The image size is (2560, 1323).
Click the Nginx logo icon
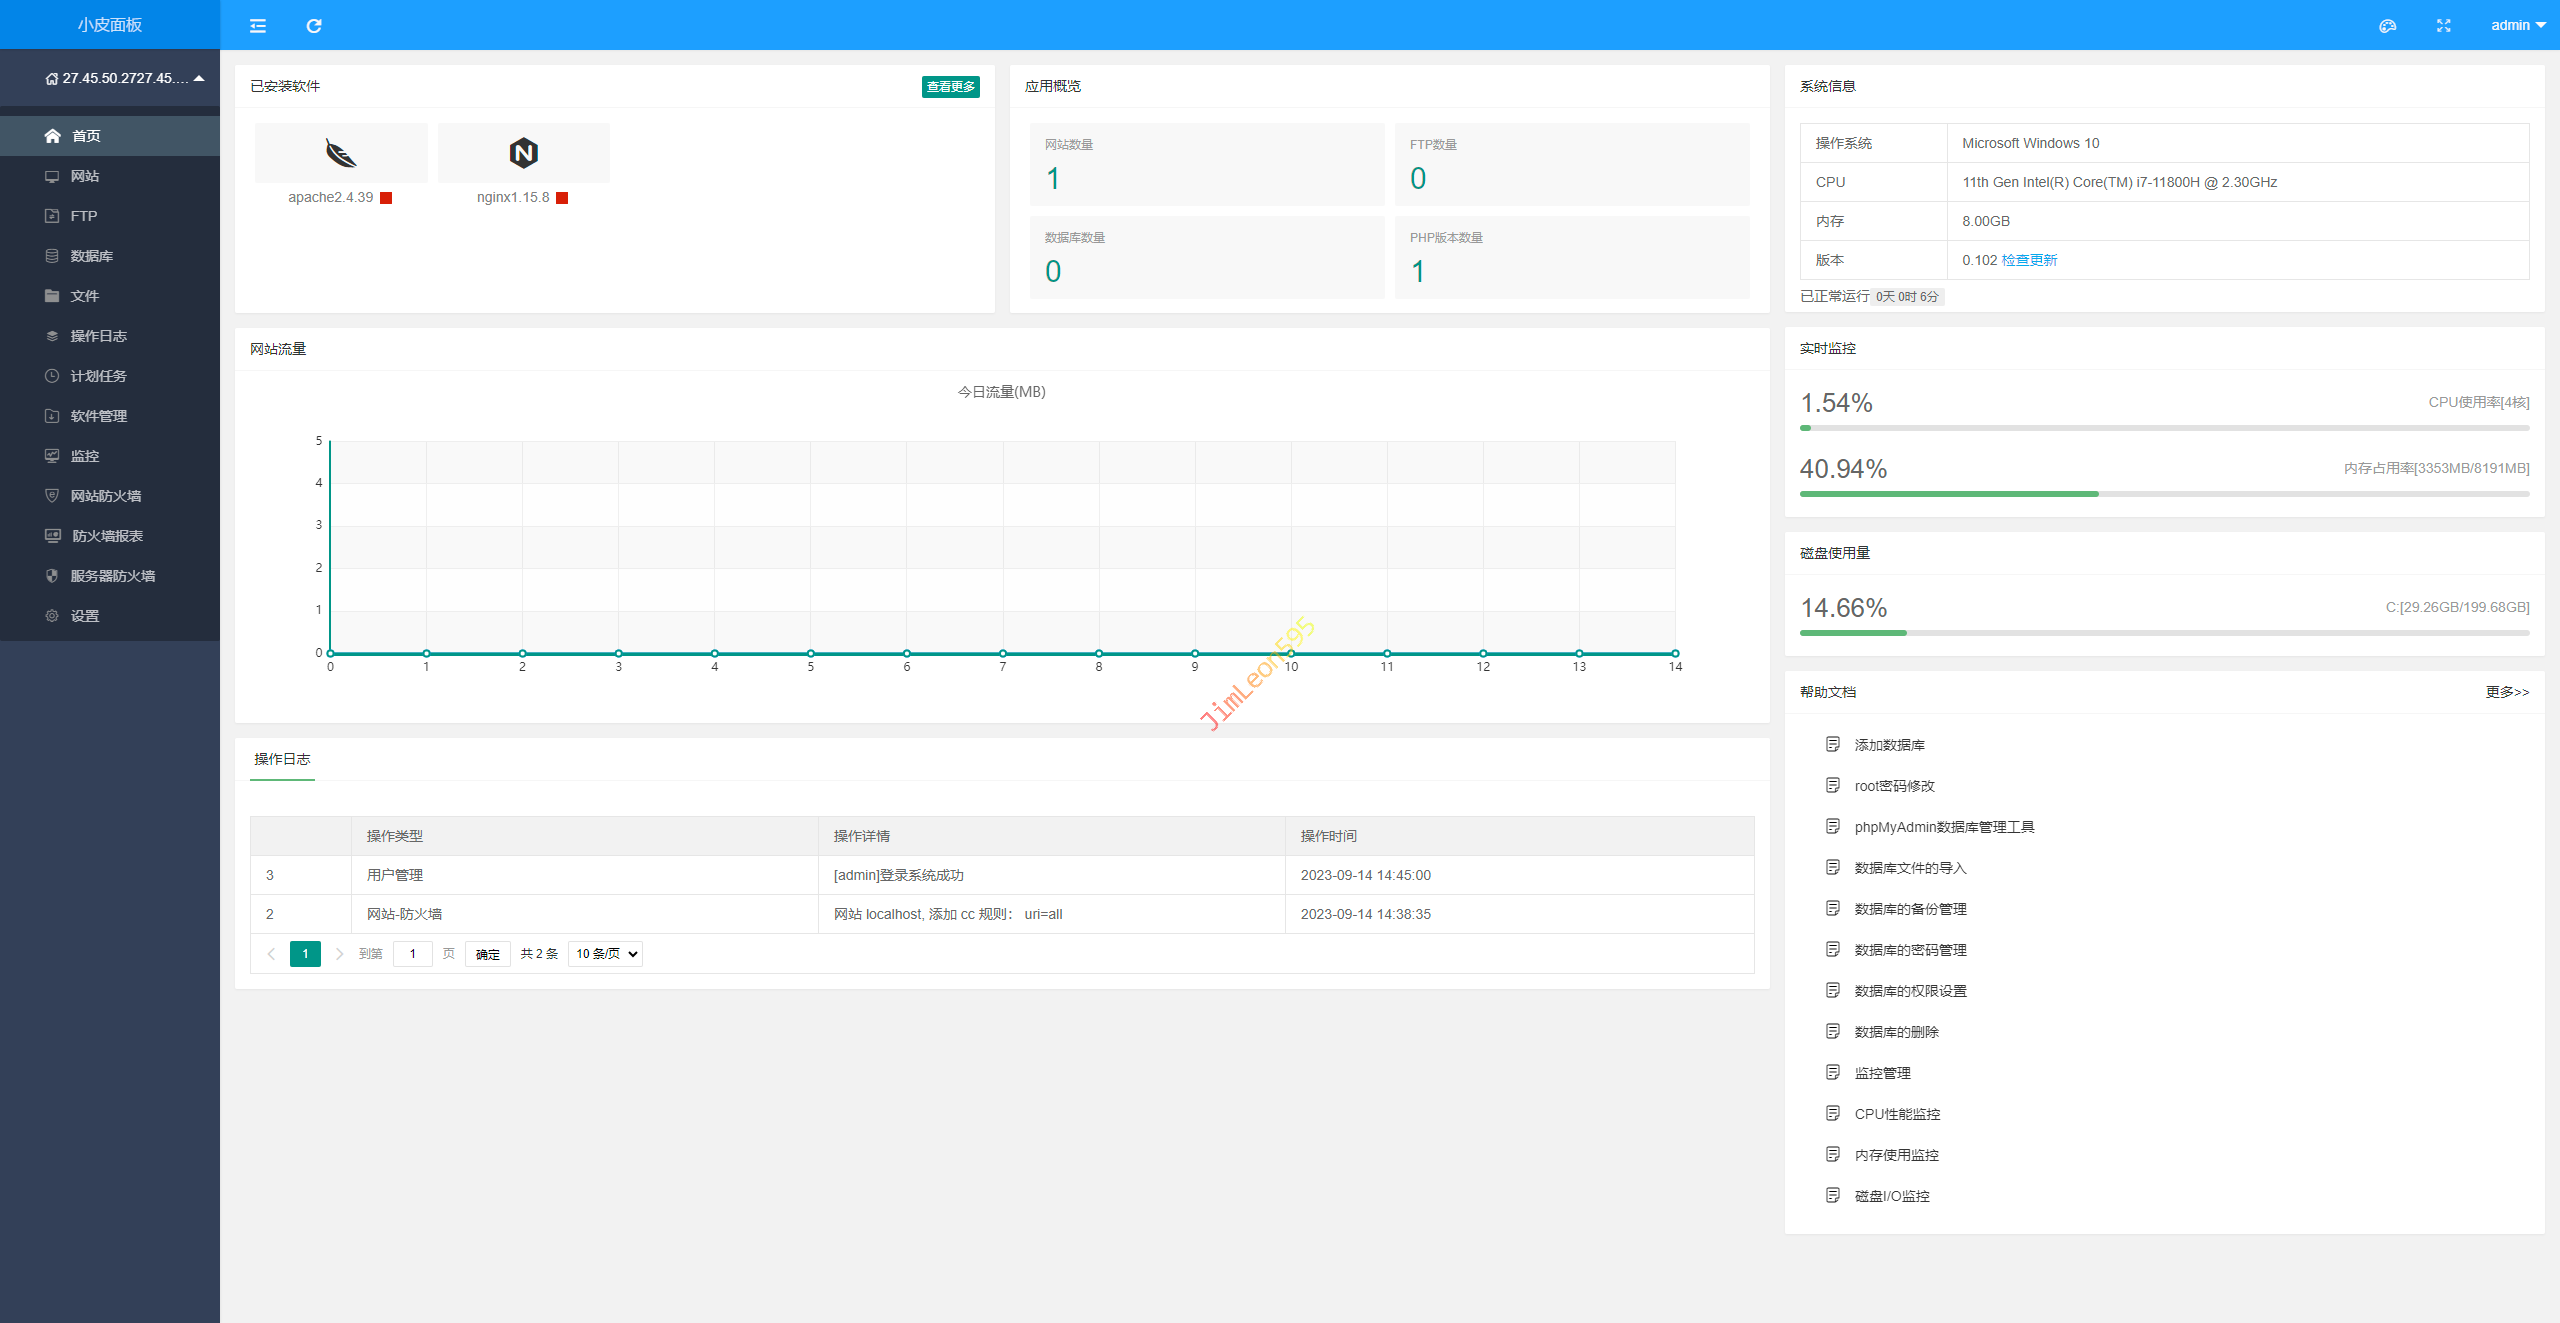(523, 153)
